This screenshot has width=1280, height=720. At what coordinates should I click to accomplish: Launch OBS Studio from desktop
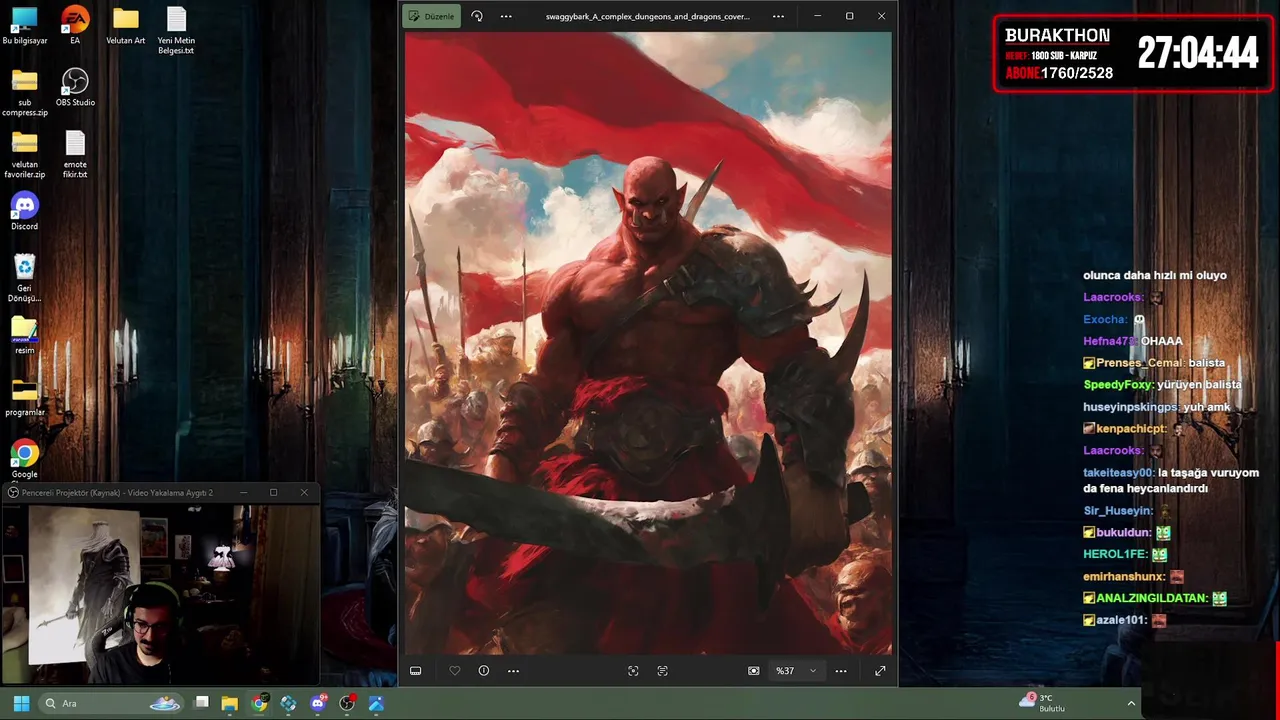75,88
